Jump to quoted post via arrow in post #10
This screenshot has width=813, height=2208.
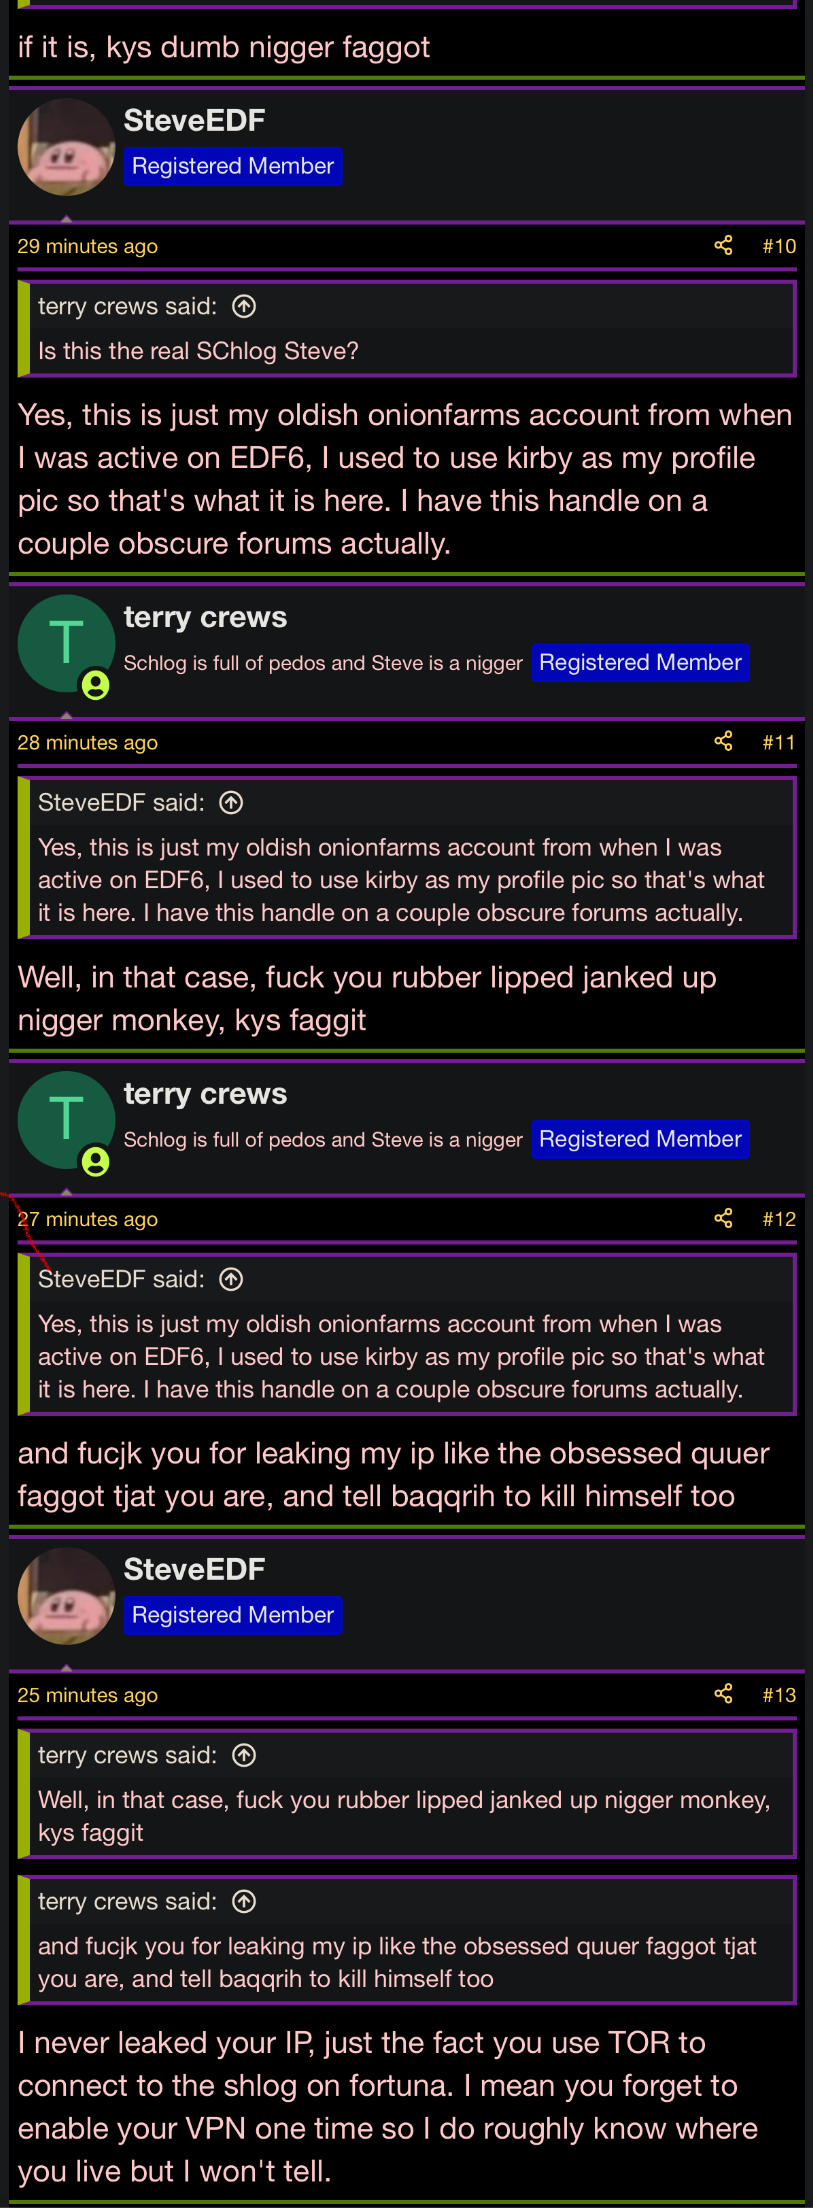(244, 307)
